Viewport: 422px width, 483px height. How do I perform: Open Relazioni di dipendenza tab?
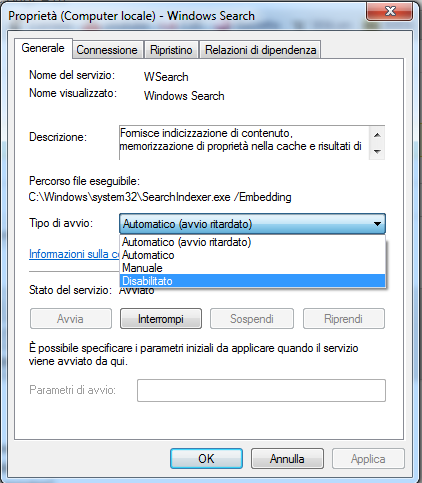(260, 50)
